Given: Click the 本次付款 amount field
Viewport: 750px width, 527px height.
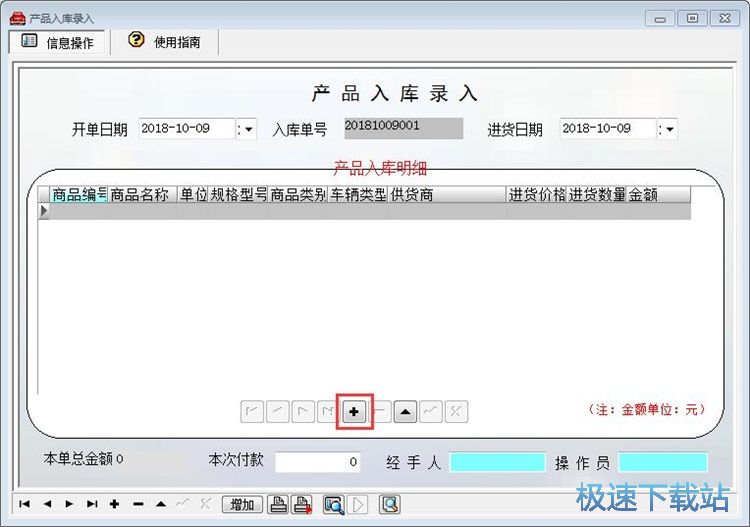Looking at the screenshot, I should pos(318,462).
